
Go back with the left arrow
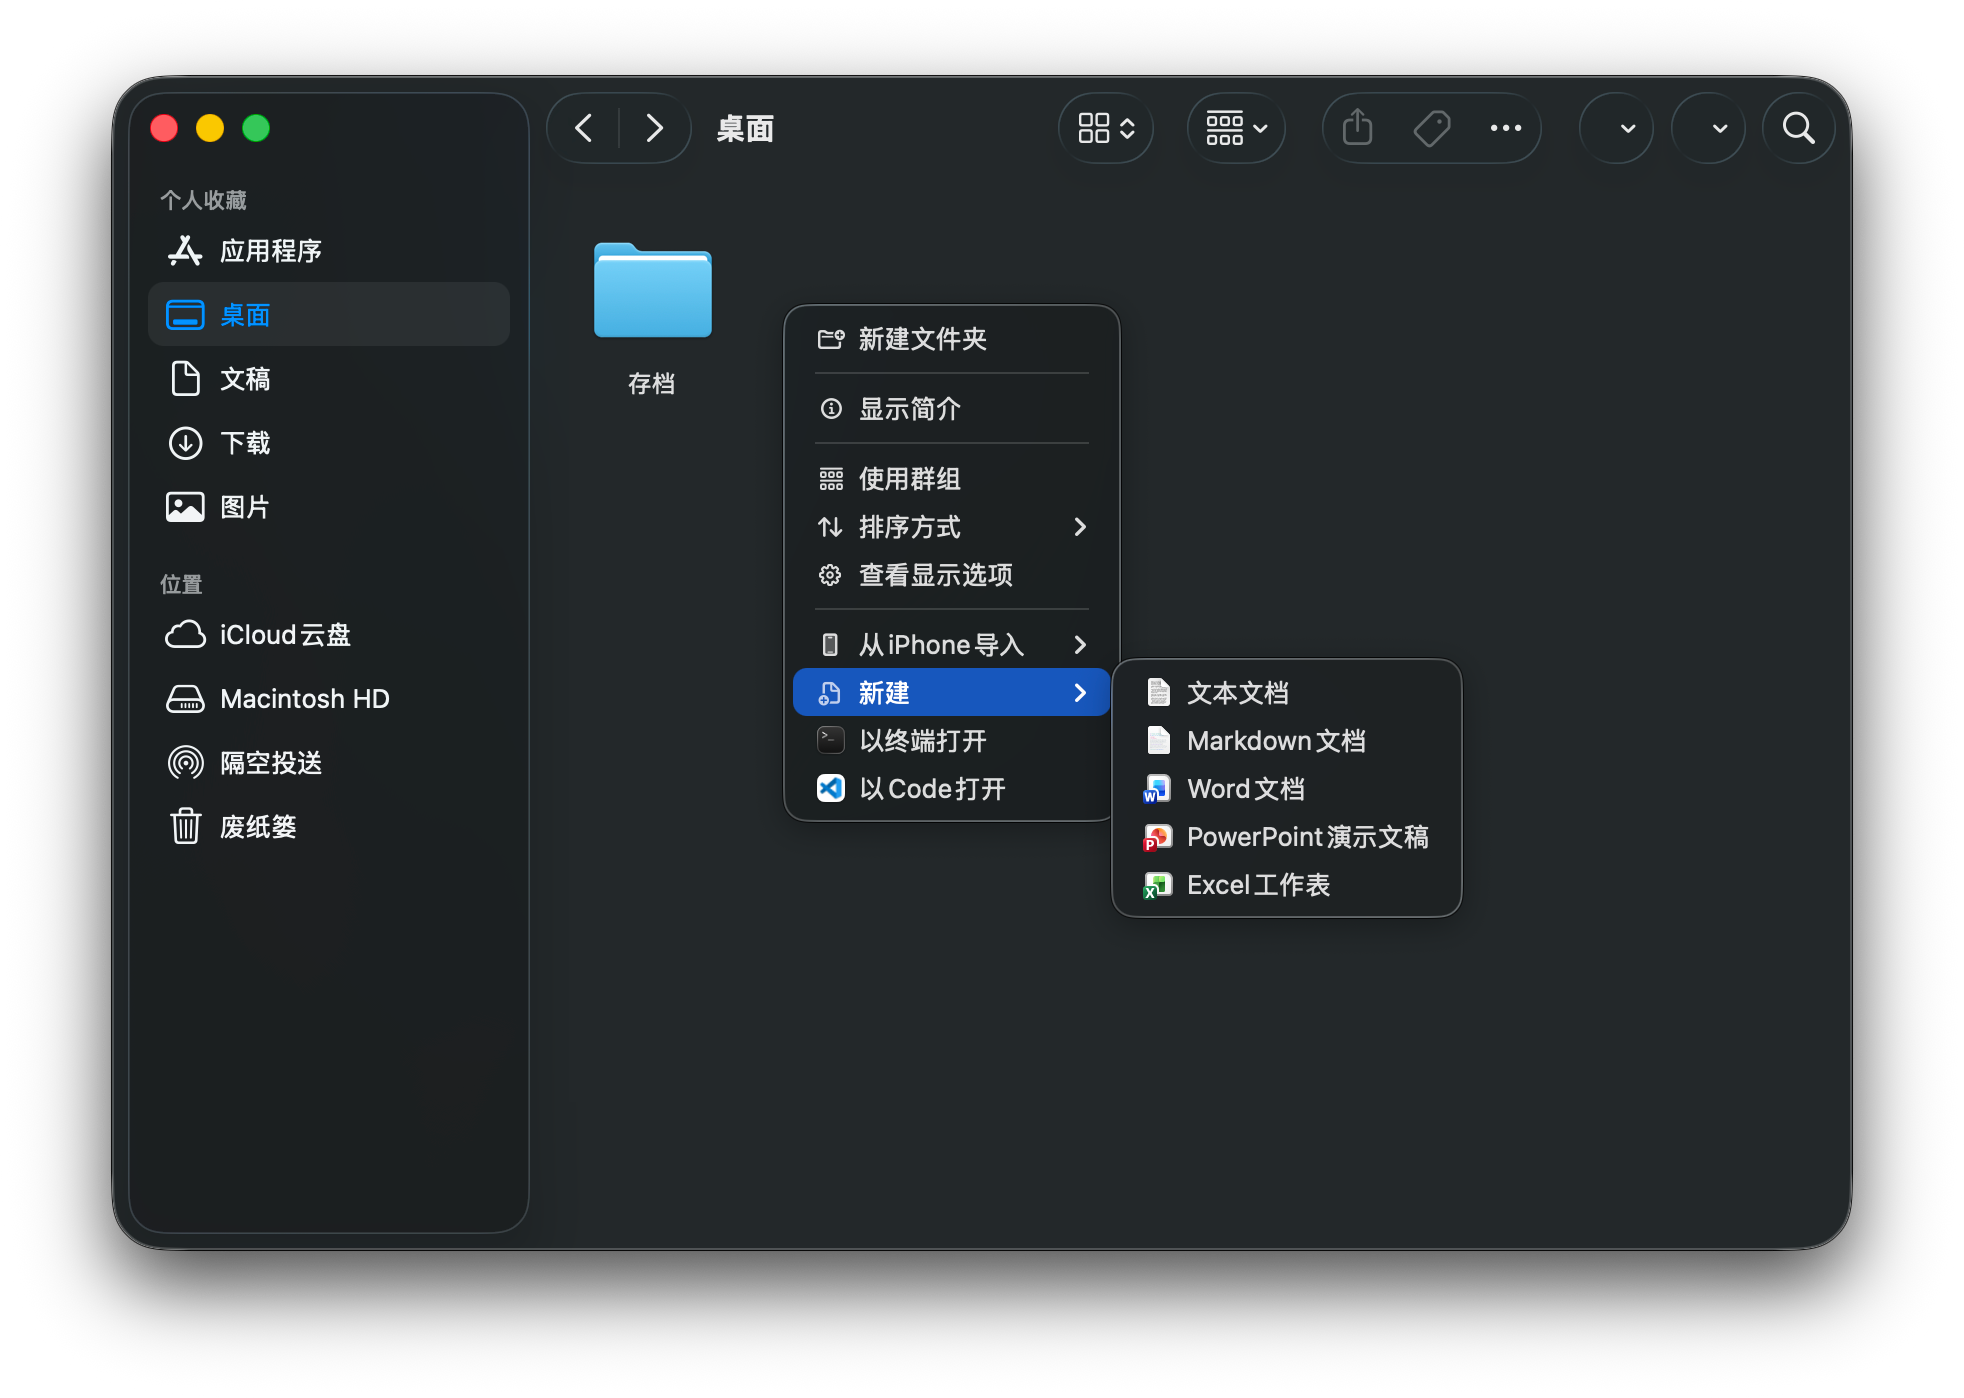click(584, 128)
